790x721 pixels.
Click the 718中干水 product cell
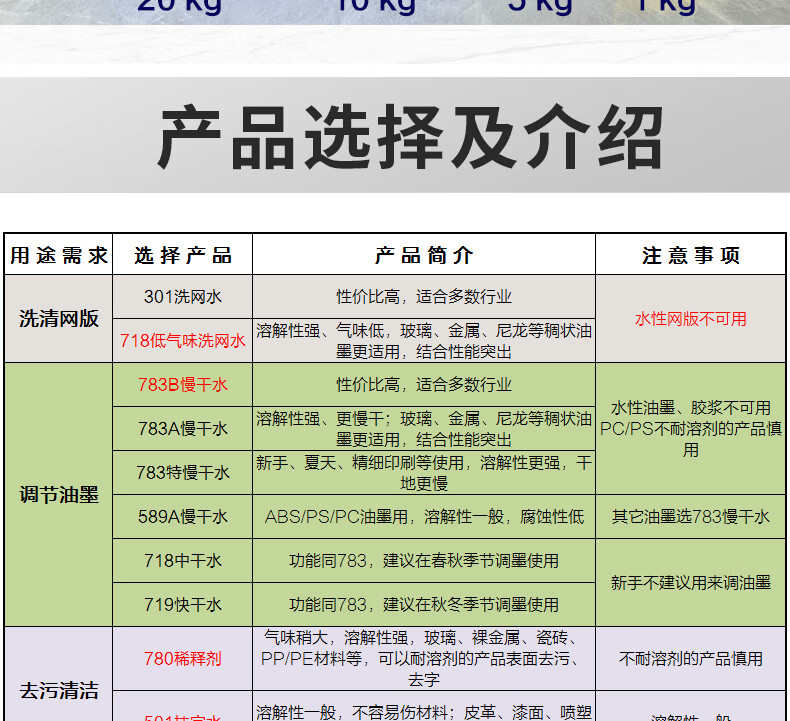click(x=182, y=561)
